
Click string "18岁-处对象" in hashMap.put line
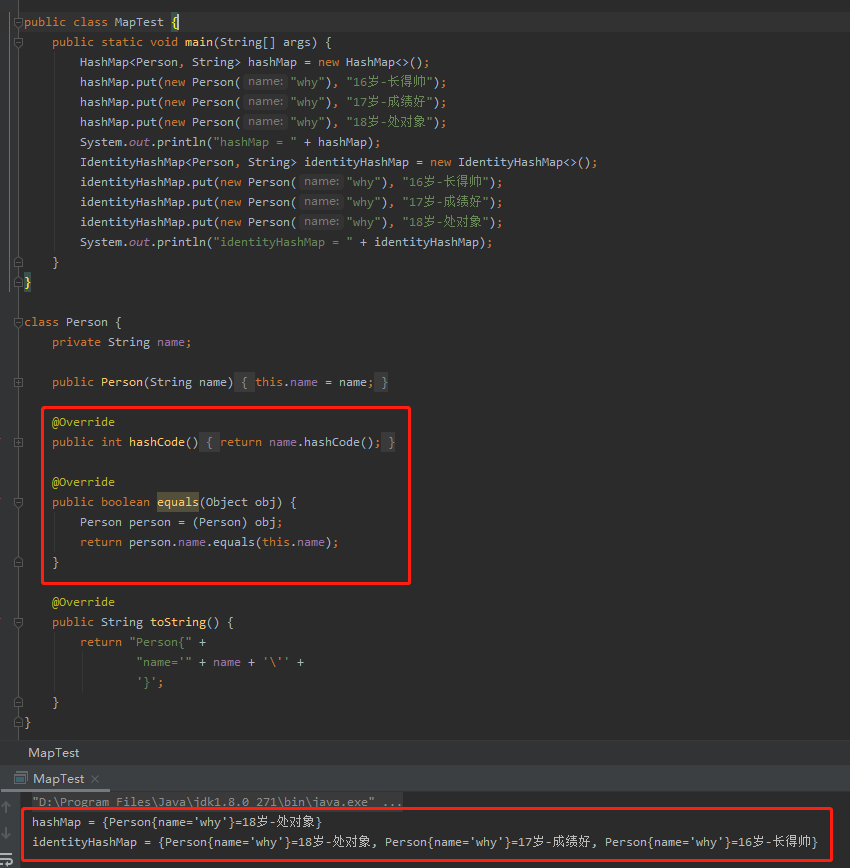point(389,122)
